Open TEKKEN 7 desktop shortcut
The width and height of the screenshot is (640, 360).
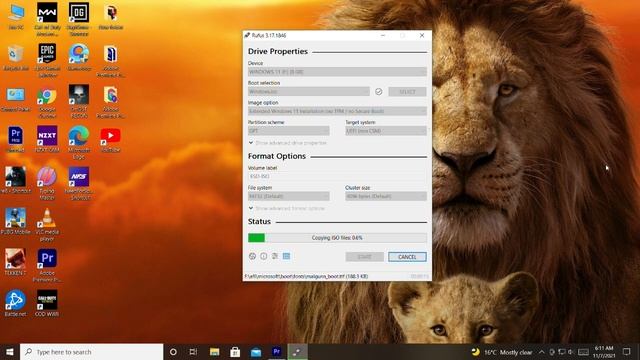tap(16, 262)
